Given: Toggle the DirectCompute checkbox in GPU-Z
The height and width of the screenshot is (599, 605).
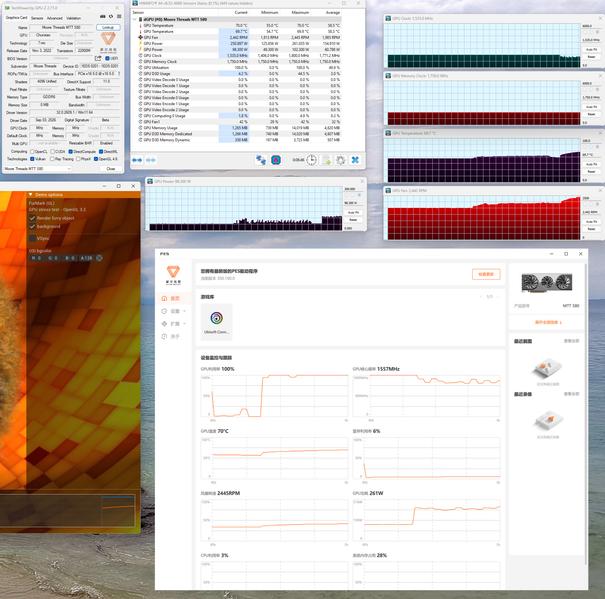Looking at the screenshot, I should pos(70,152).
